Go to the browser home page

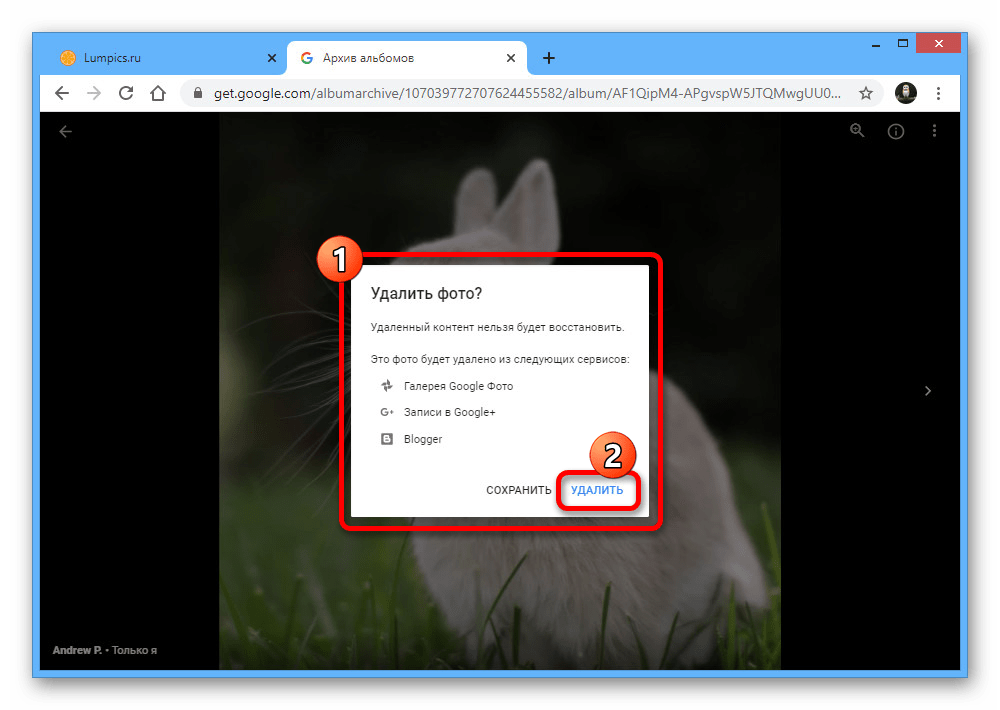tap(157, 93)
